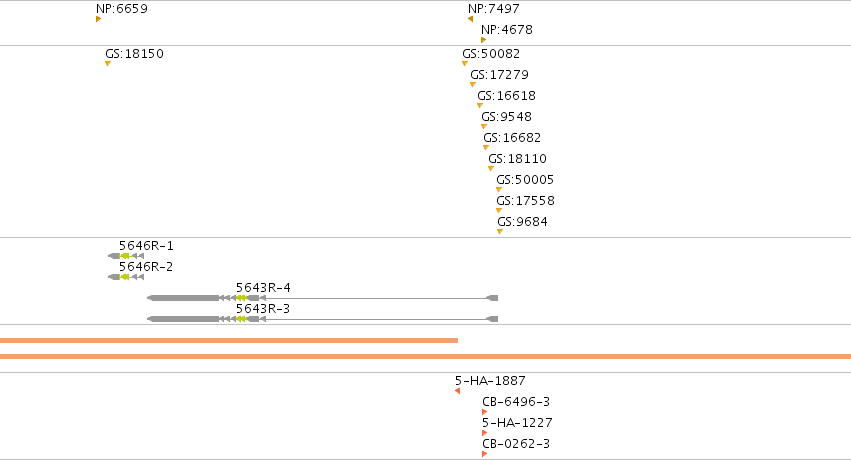Image resolution: width=851 pixels, height=460 pixels.
Task: Click the 5643R-3 label text
Action: pyautogui.click(x=263, y=309)
